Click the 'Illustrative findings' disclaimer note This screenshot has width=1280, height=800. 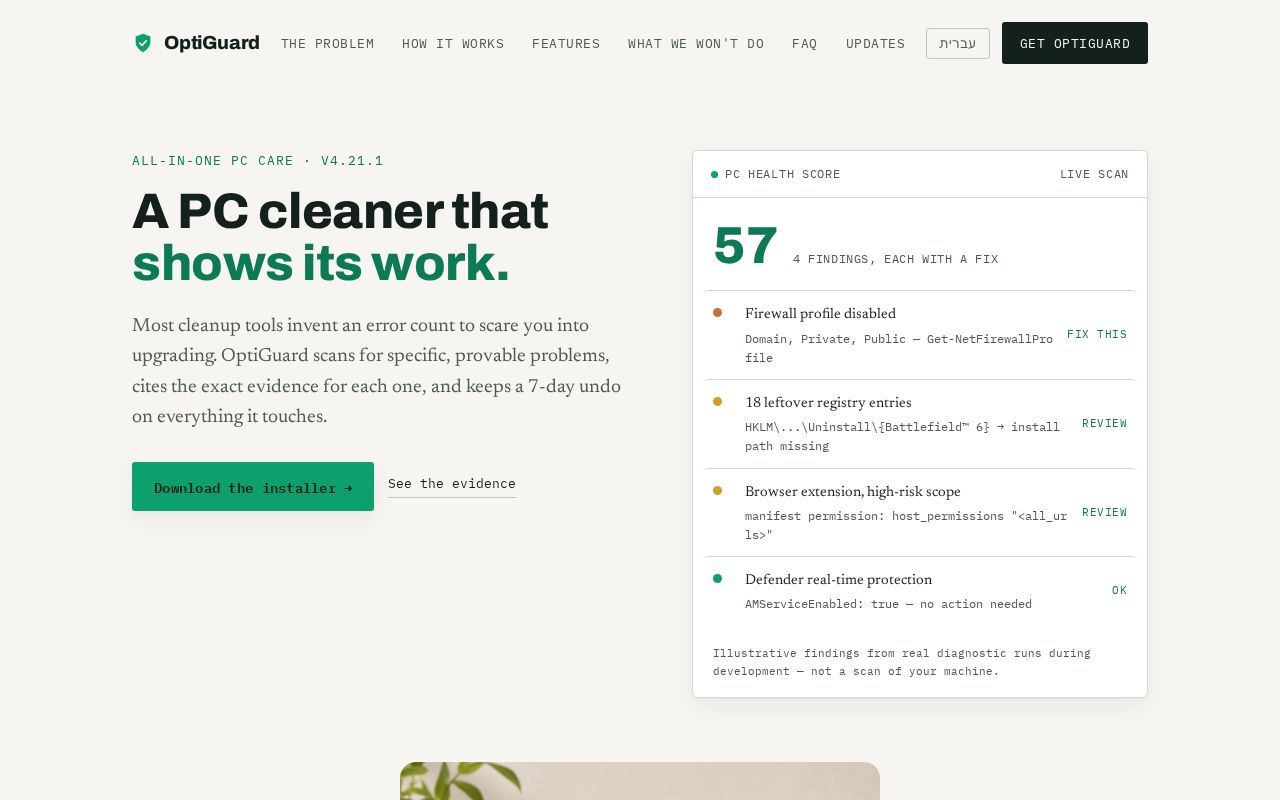(902, 662)
